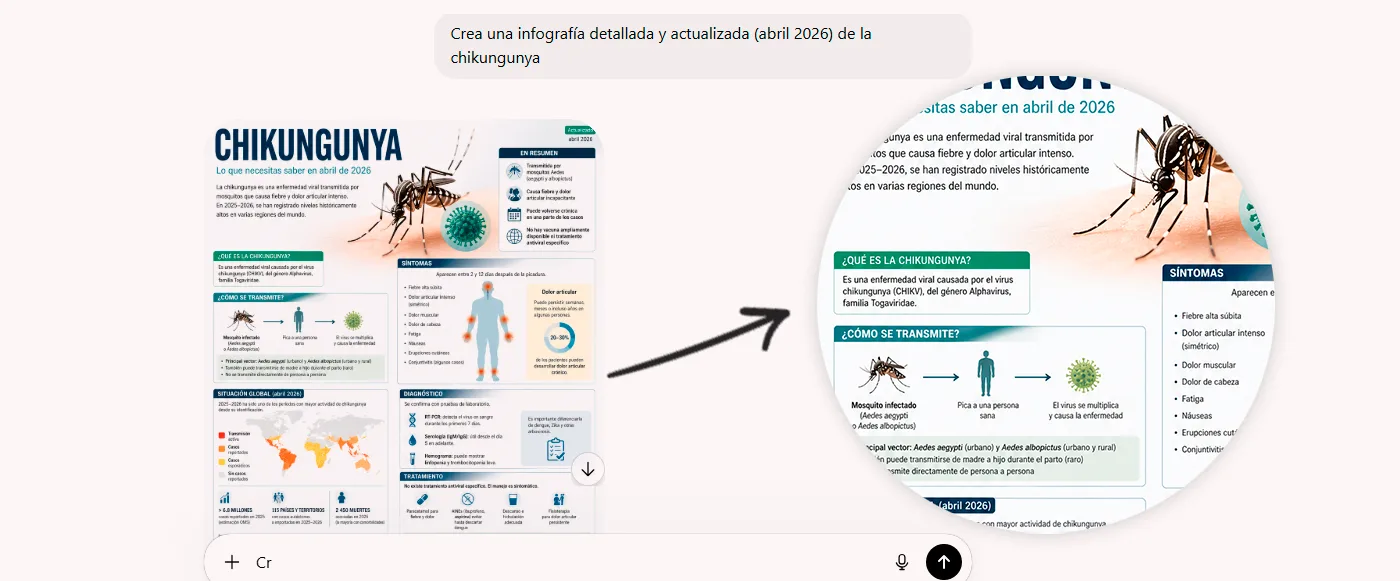
Task: Jump to latest with the down arrow
Action: 588,470
